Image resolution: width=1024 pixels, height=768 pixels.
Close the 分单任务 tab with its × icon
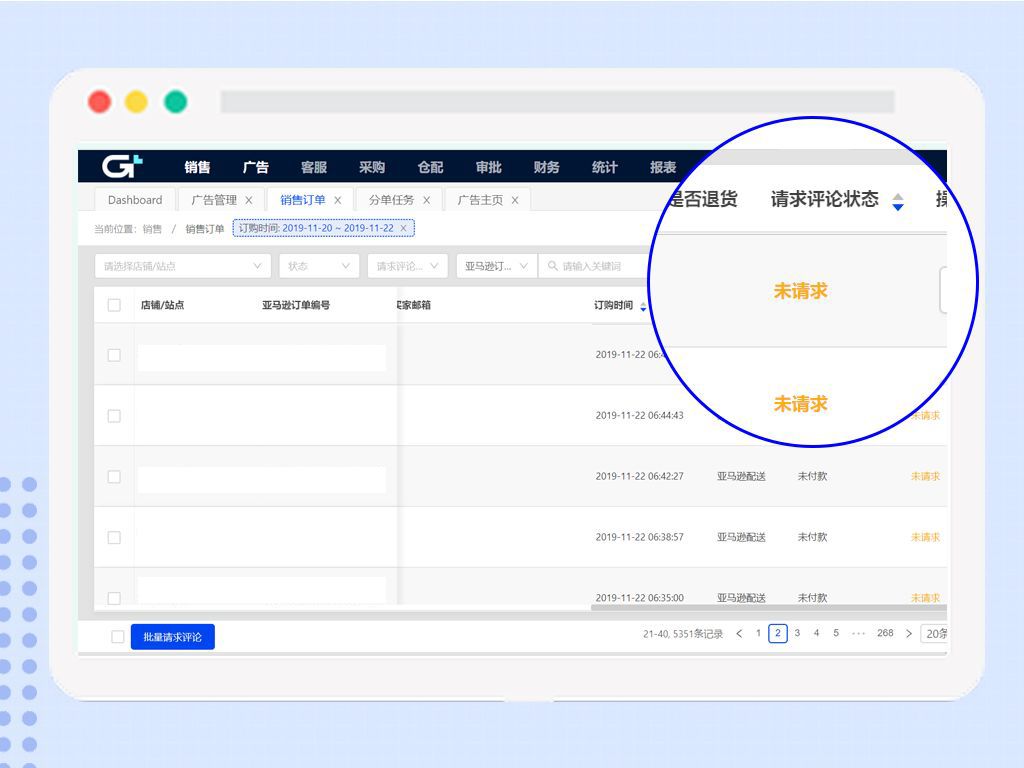click(426, 200)
